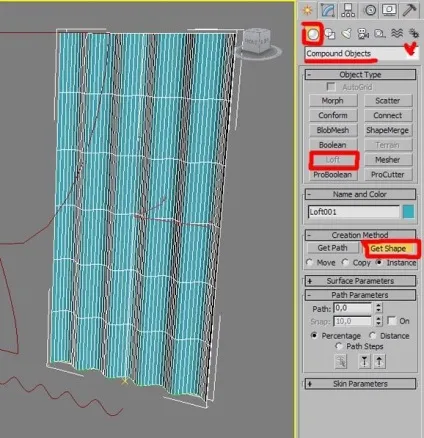Select the Path Steps radio option
Viewport: 424px width, 438px height.
tap(339, 346)
